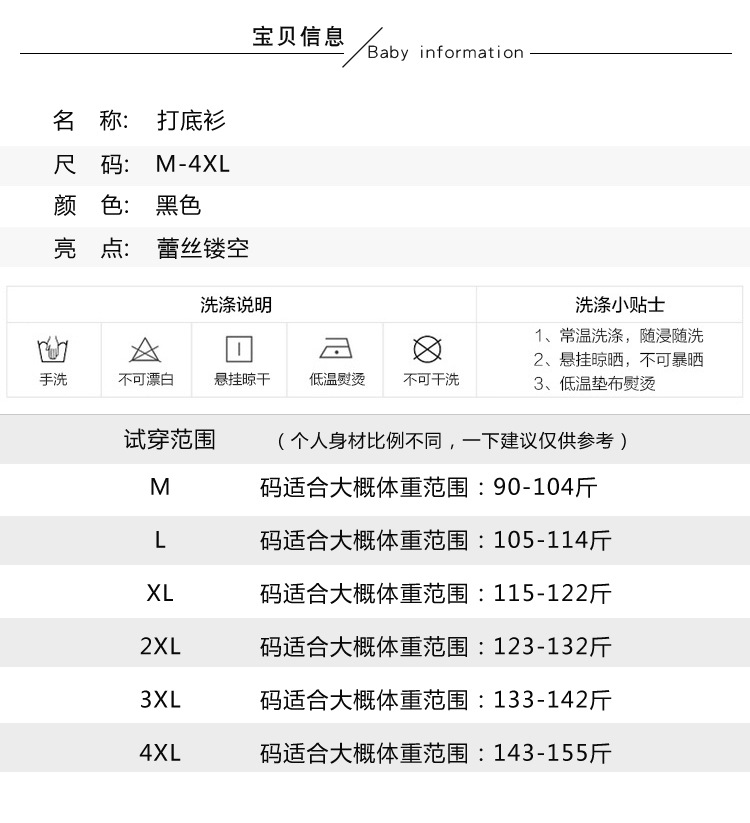Viewport: 750px width, 823px height.
Task: Click the low-temperature iron icon
Action: click(x=336, y=349)
